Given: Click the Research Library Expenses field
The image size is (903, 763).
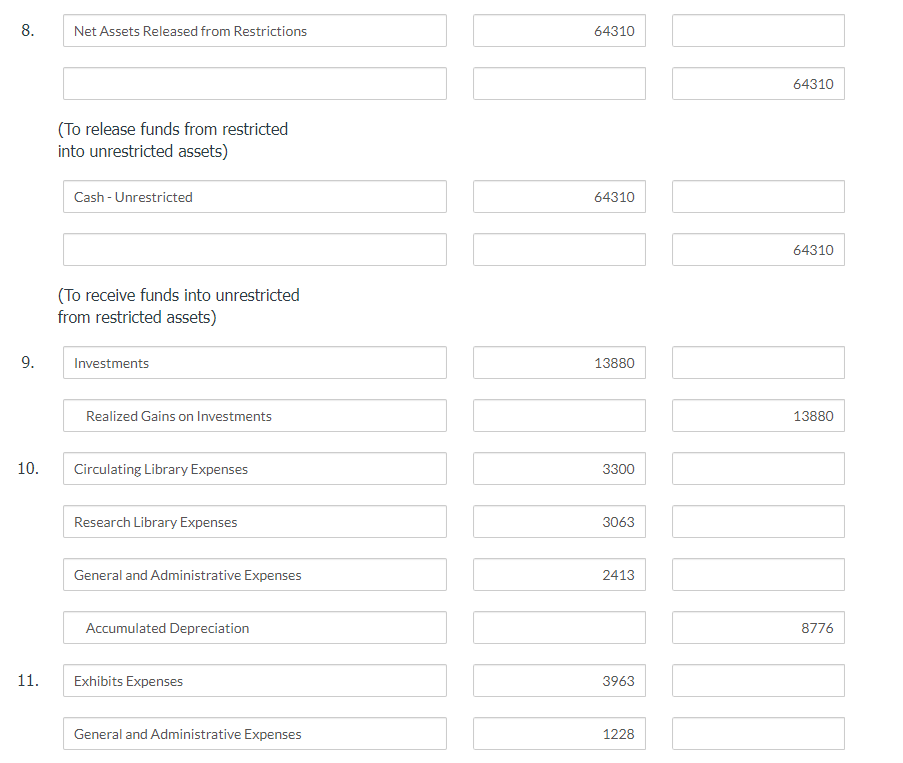Looking at the screenshot, I should (x=253, y=521).
